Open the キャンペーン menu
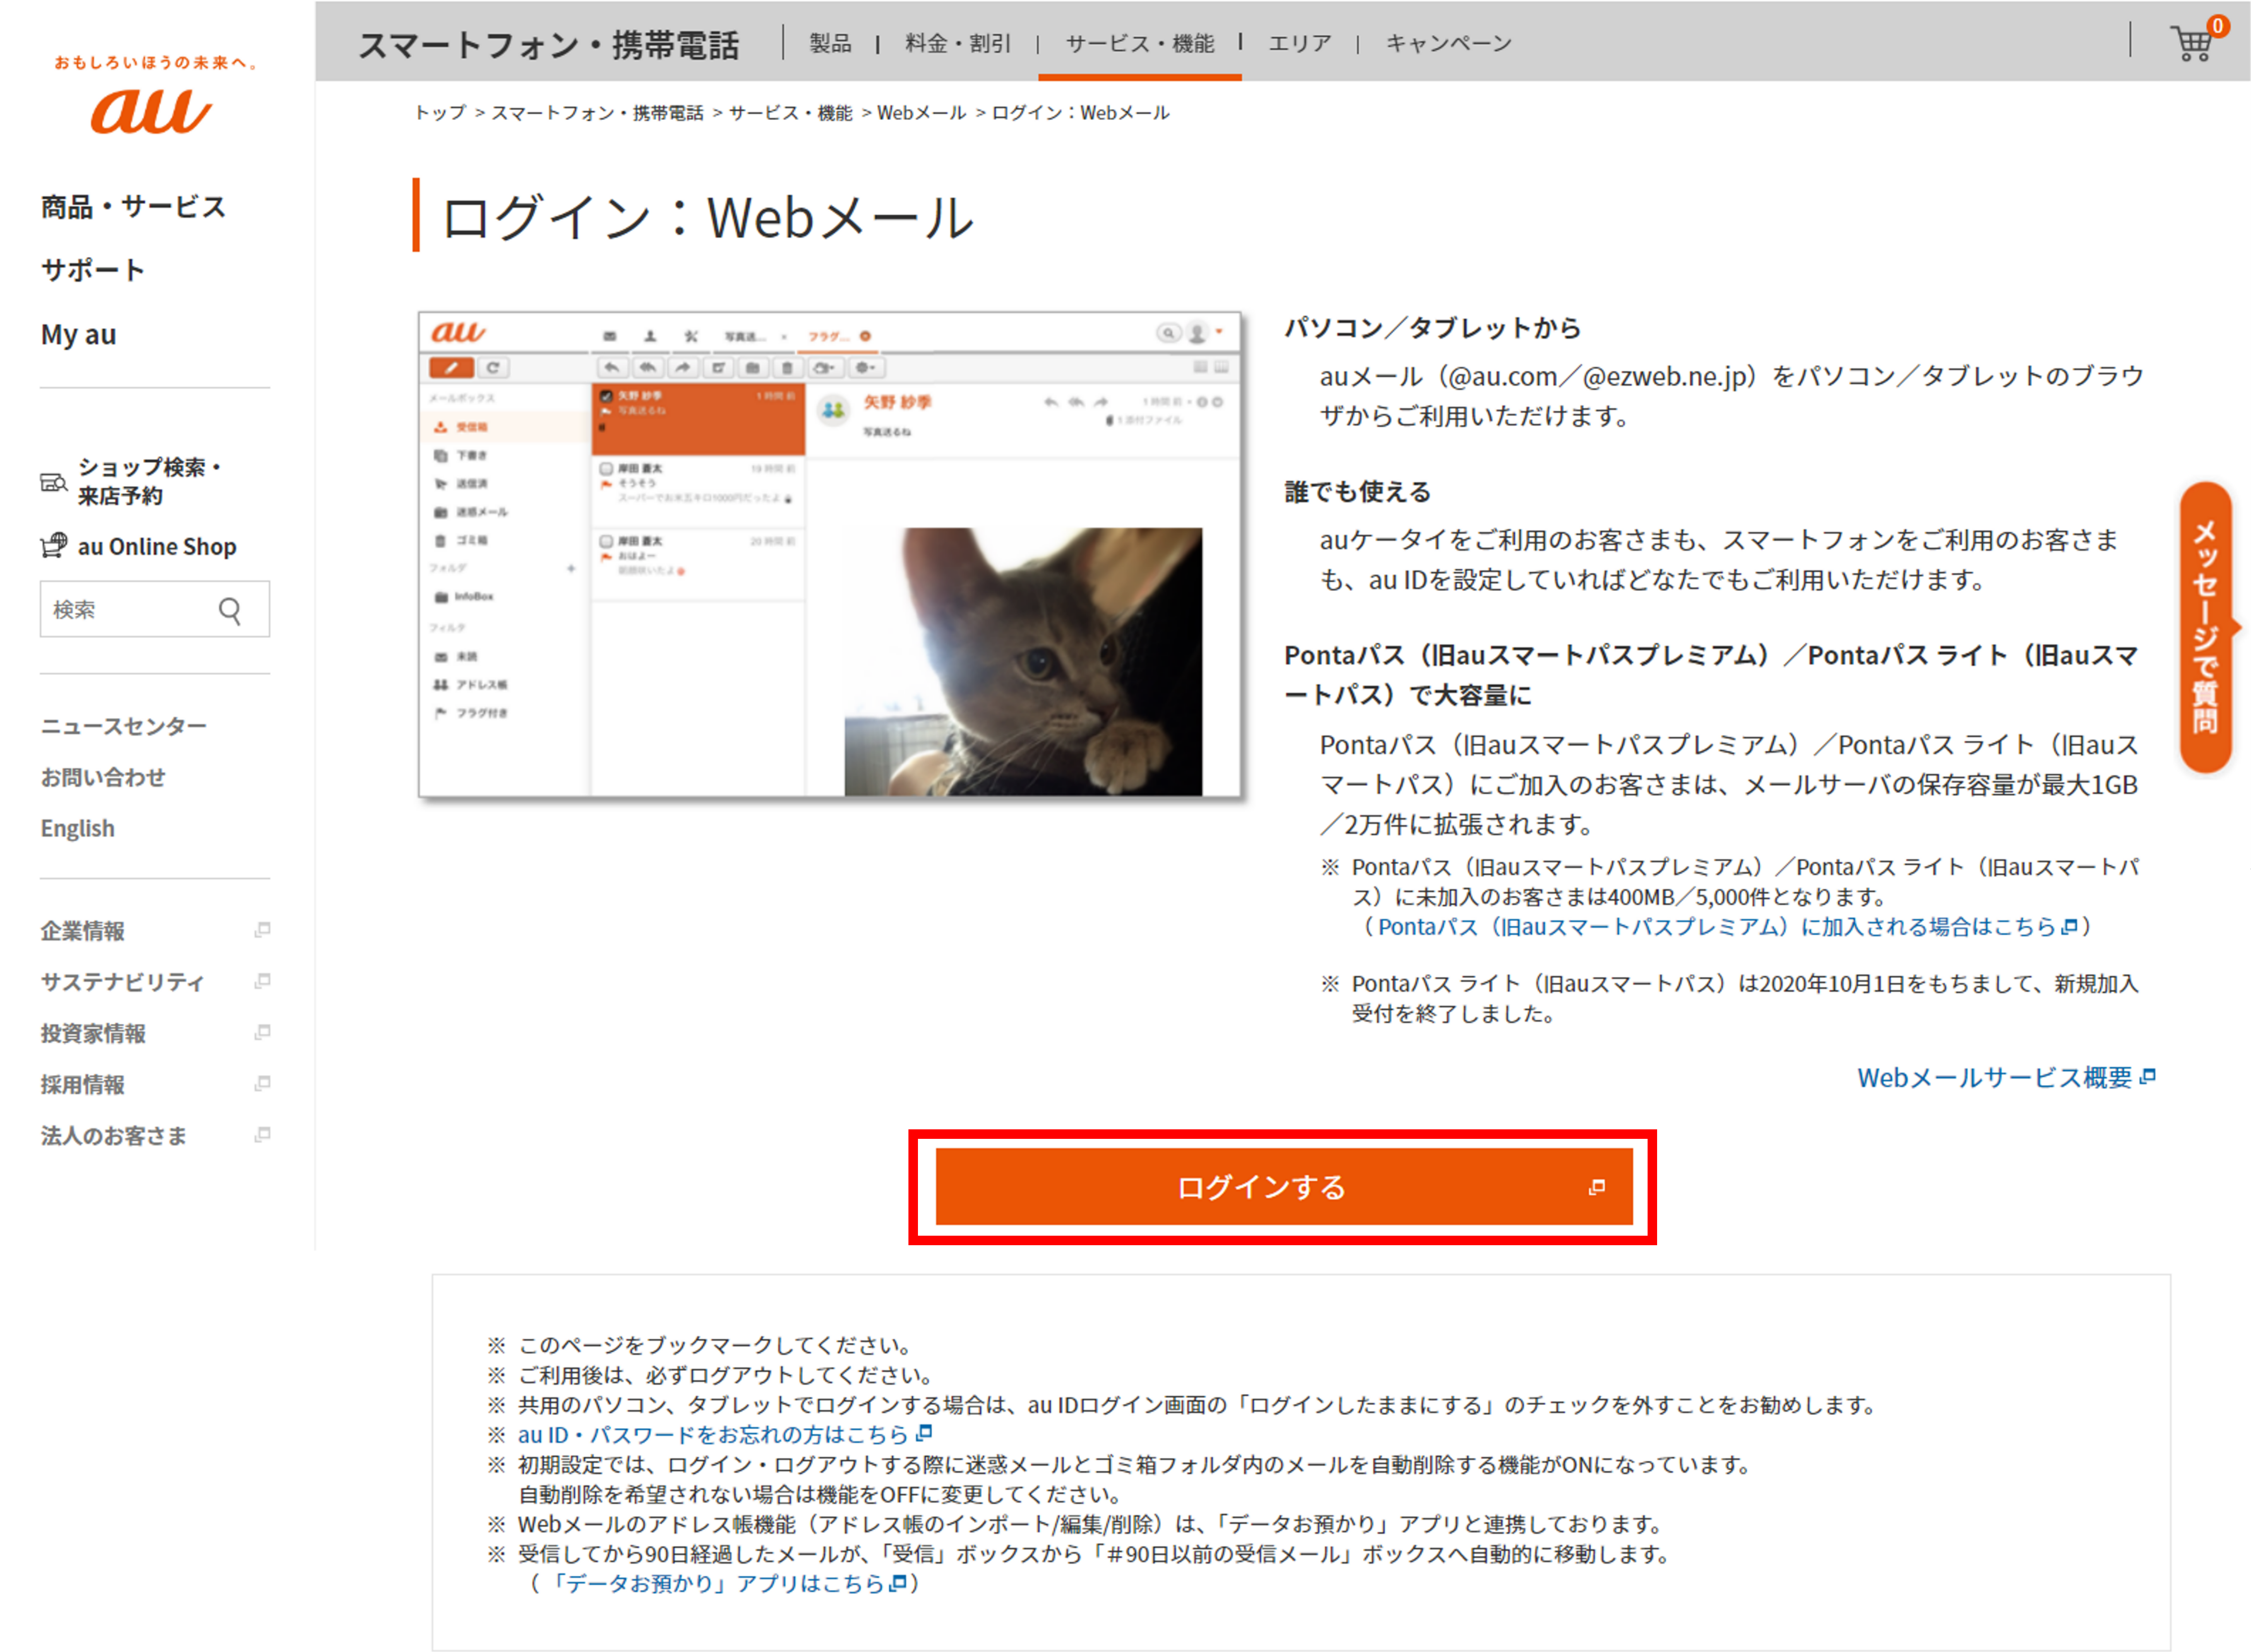 coord(1449,43)
